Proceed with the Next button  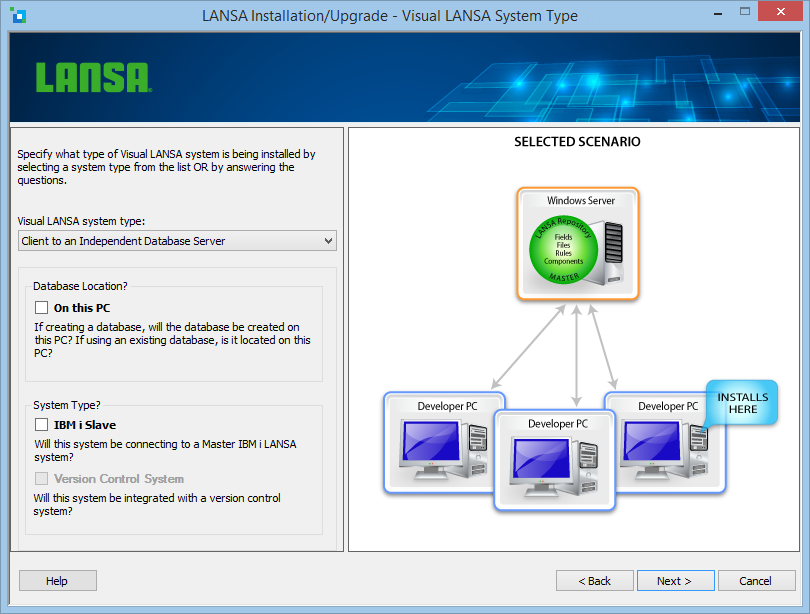click(676, 580)
